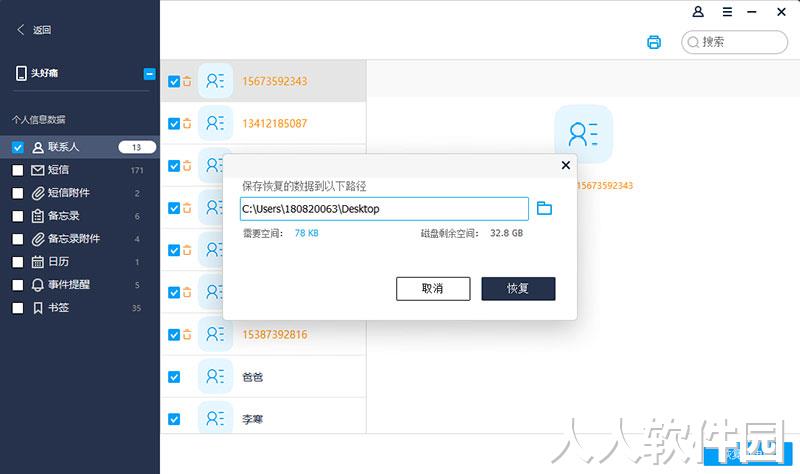Click contact avatar icon for 13412185087
800x474 pixels.
[215, 123]
